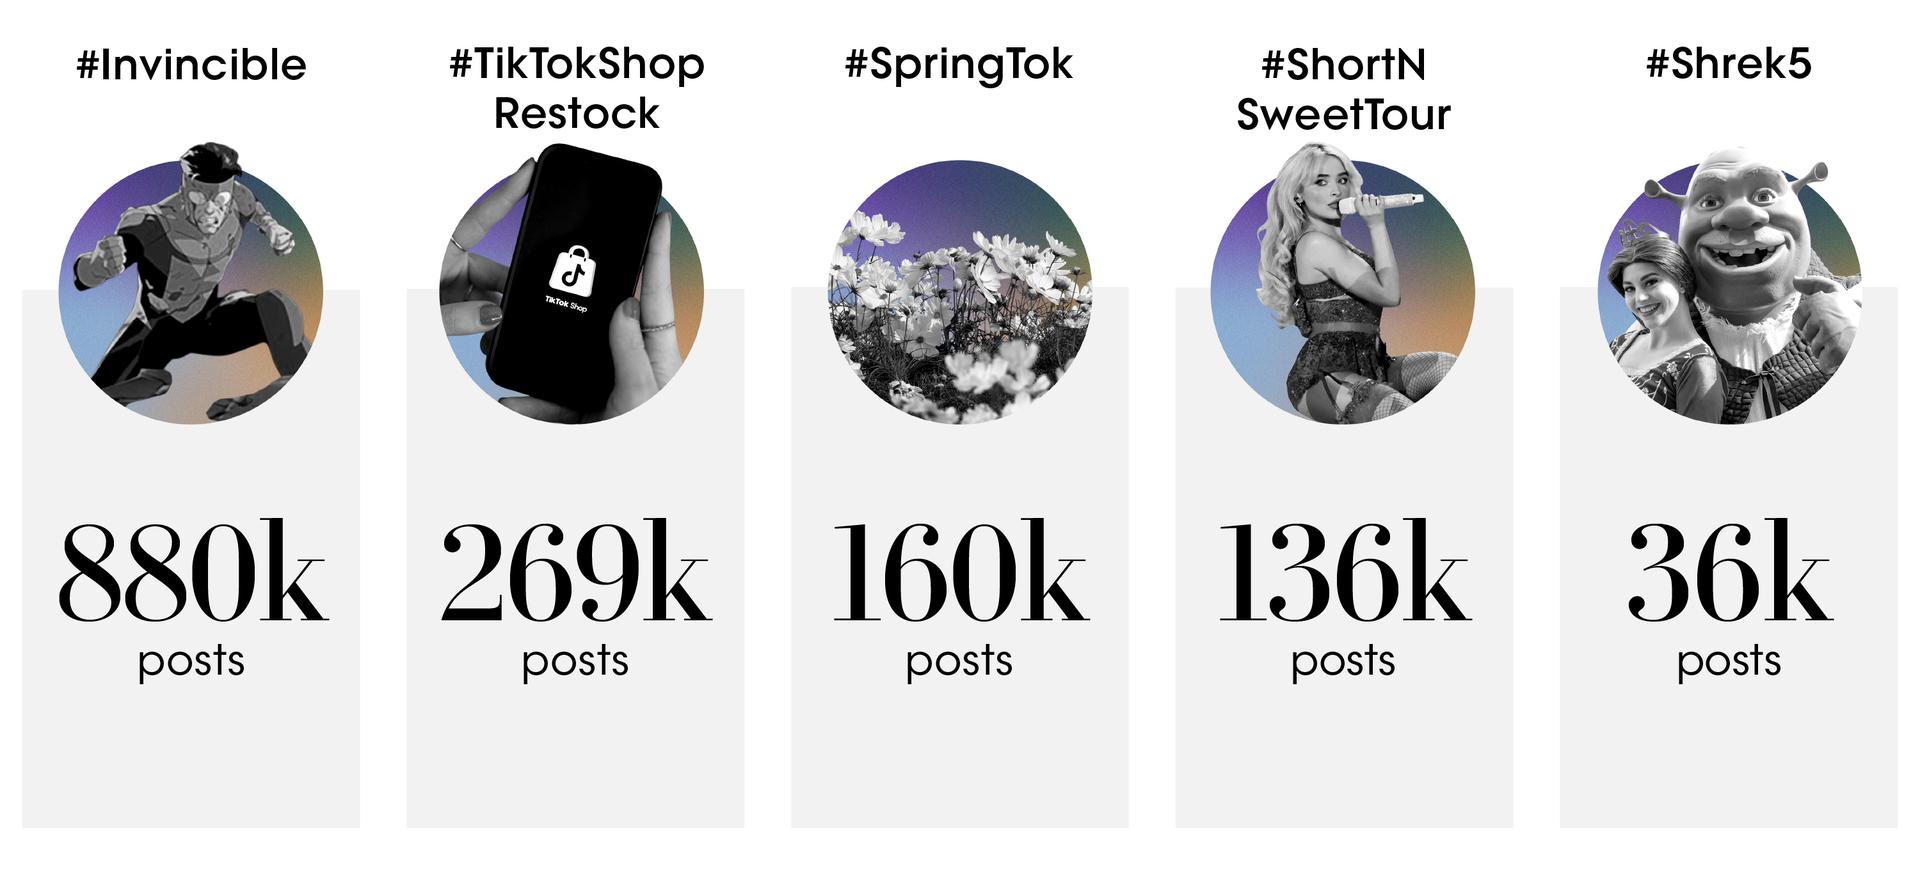Select the #SpringTok hashtag label
Viewport: 1920px width, 878px height.
(x=958, y=65)
